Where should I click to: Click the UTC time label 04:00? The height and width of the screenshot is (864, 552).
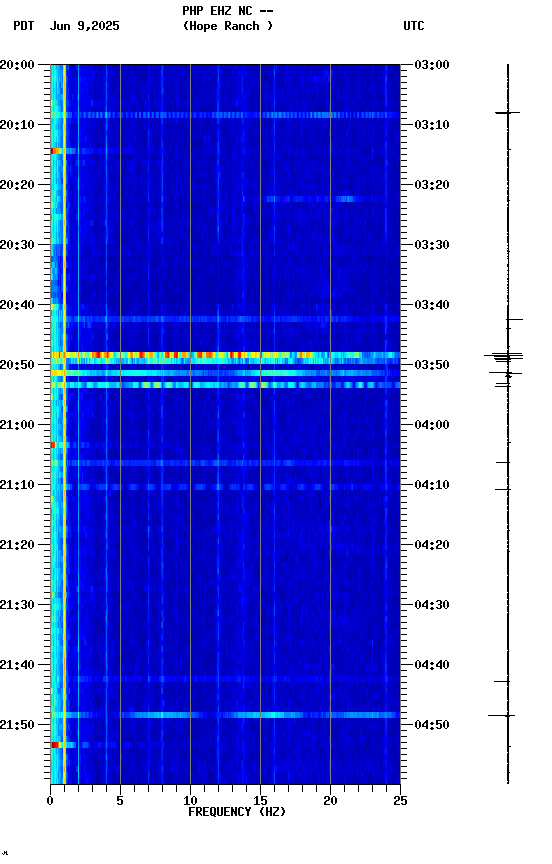click(x=432, y=425)
